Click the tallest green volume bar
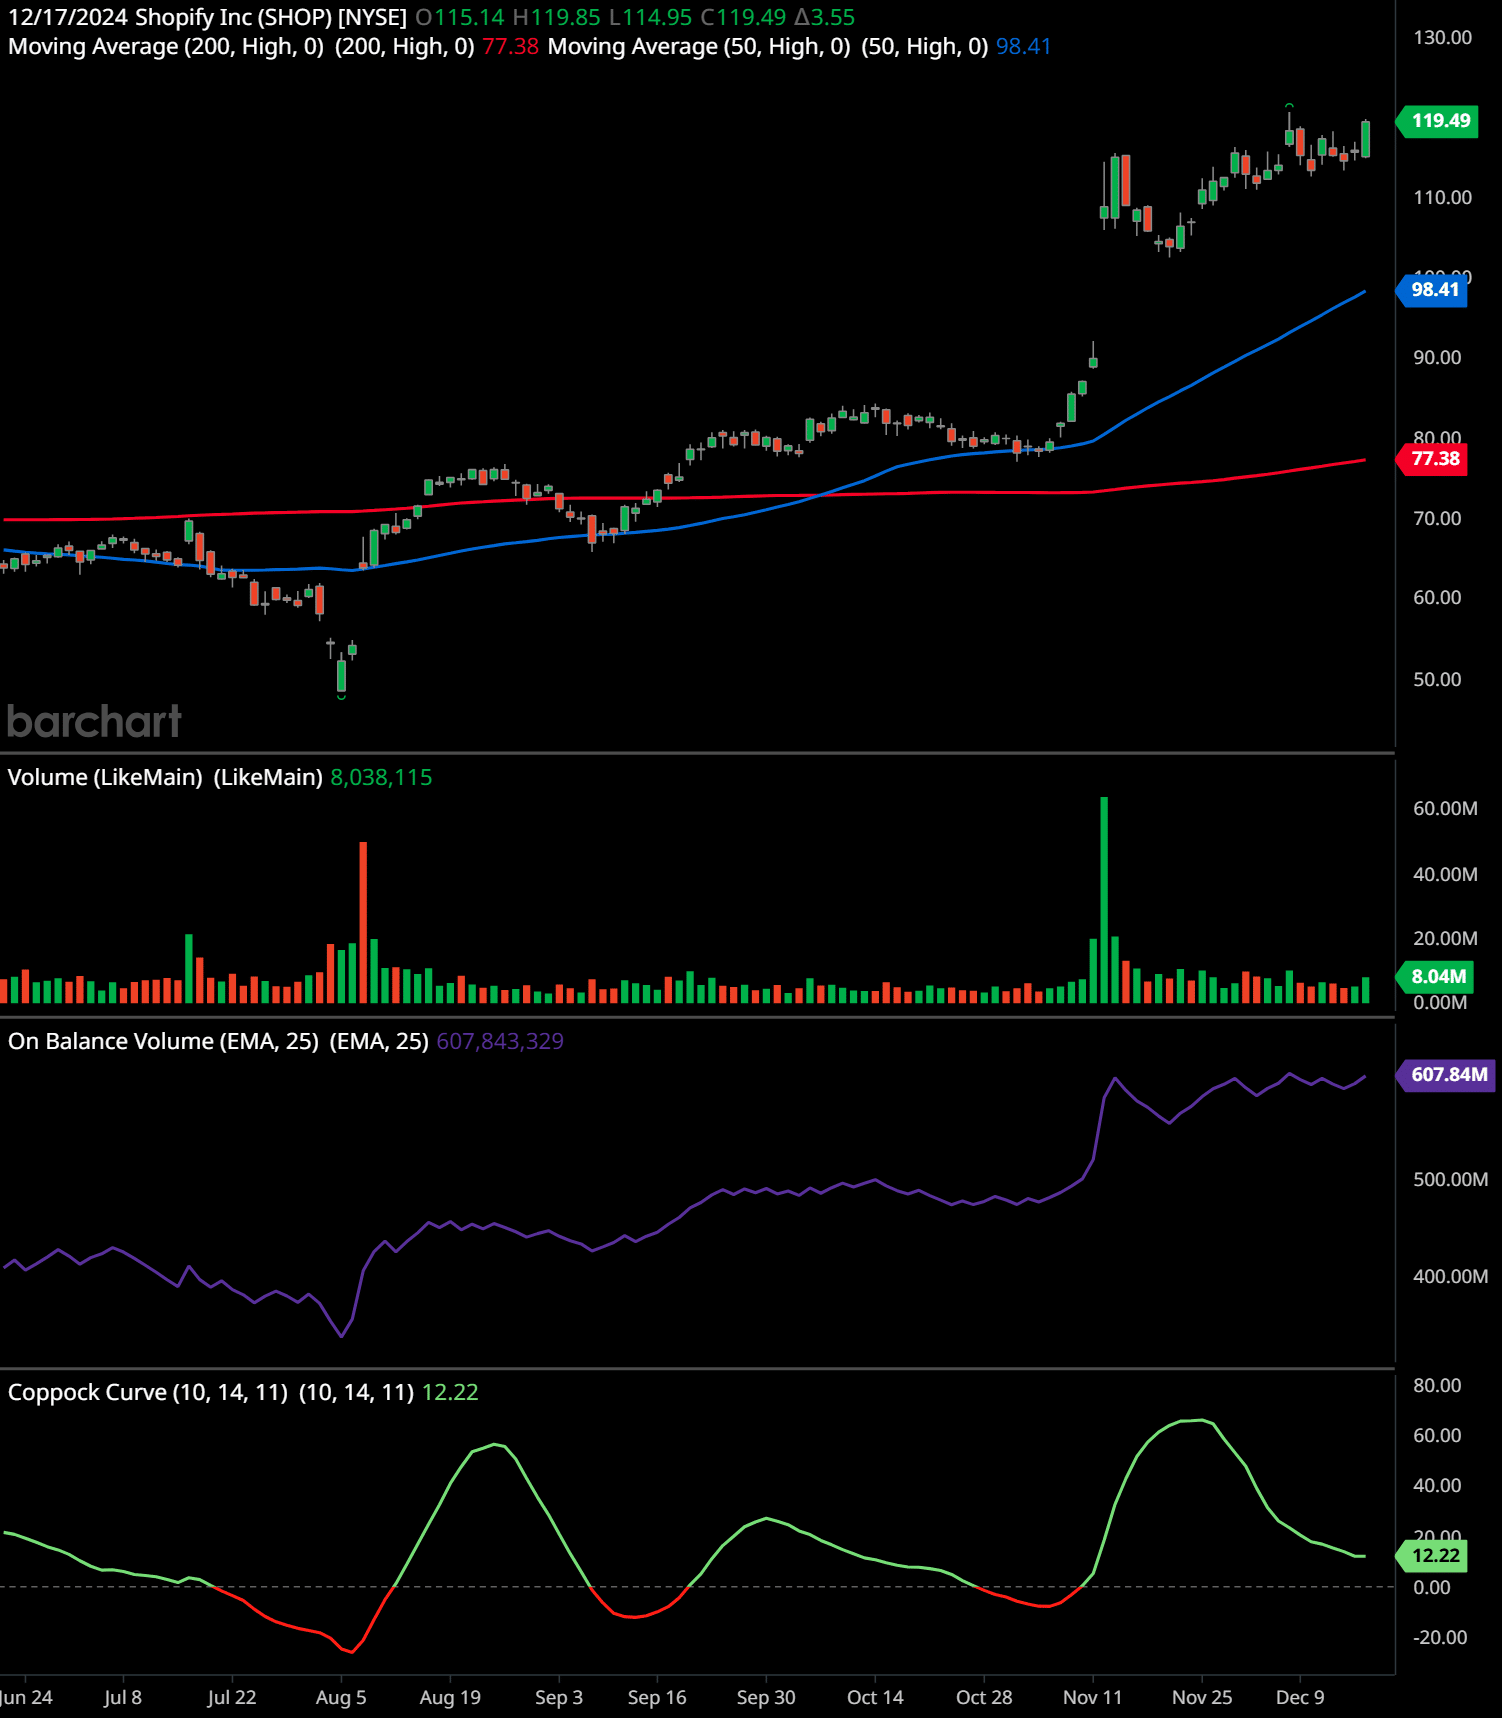Viewport: 1502px width, 1718px height. pyautogui.click(x=1104, y=900)
